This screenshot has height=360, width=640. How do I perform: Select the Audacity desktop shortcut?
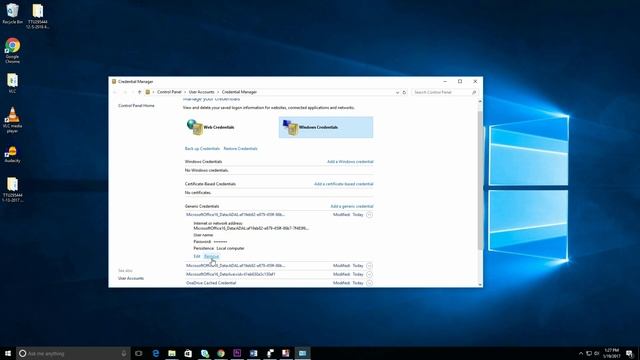[x=13, y=155]
